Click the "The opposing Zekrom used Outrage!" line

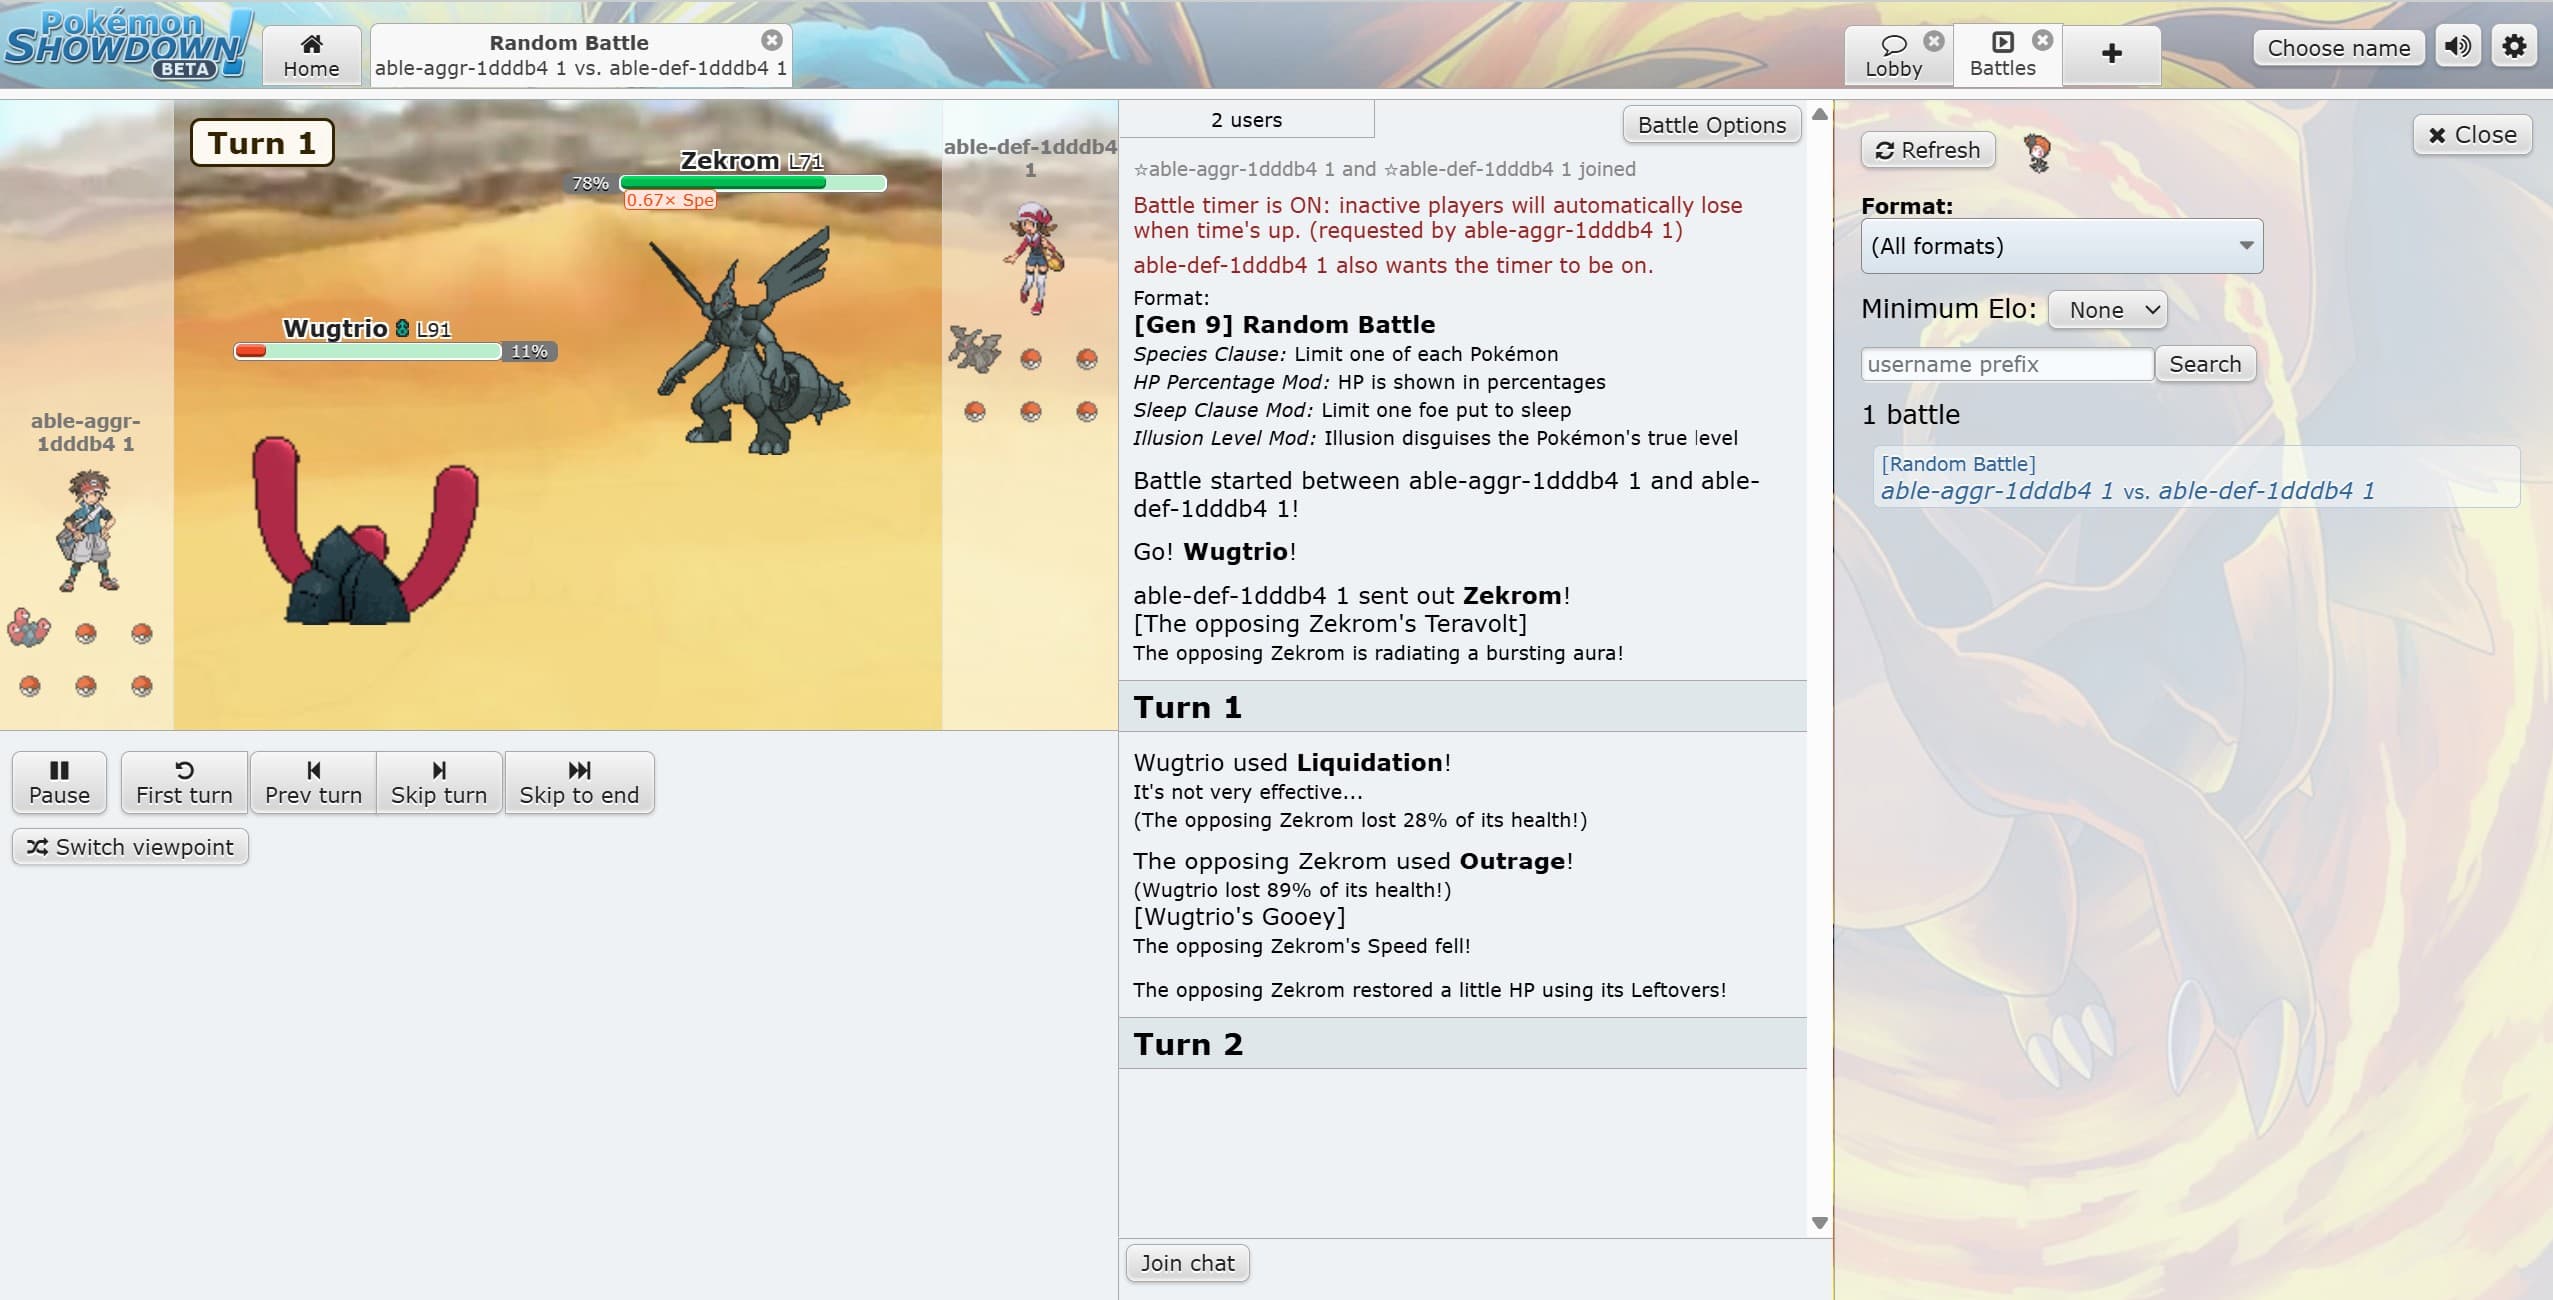click(1353, 861)
